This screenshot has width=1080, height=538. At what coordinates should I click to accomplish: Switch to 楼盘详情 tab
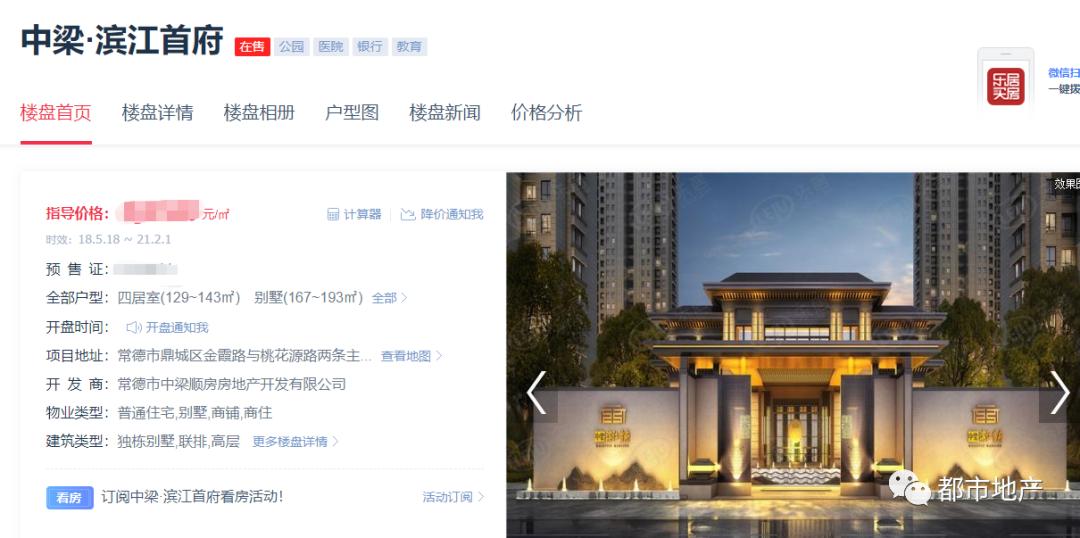point(157,112)
